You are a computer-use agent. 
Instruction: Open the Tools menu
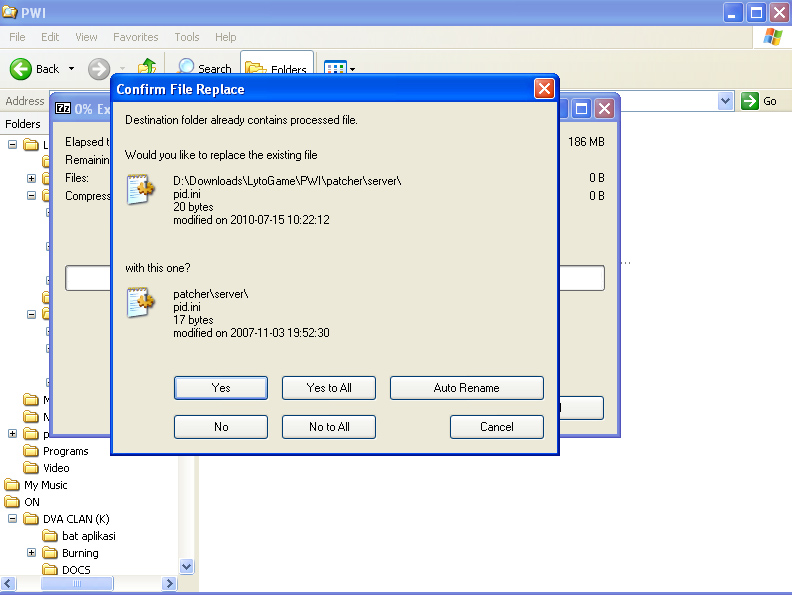[x=187, y=37]
